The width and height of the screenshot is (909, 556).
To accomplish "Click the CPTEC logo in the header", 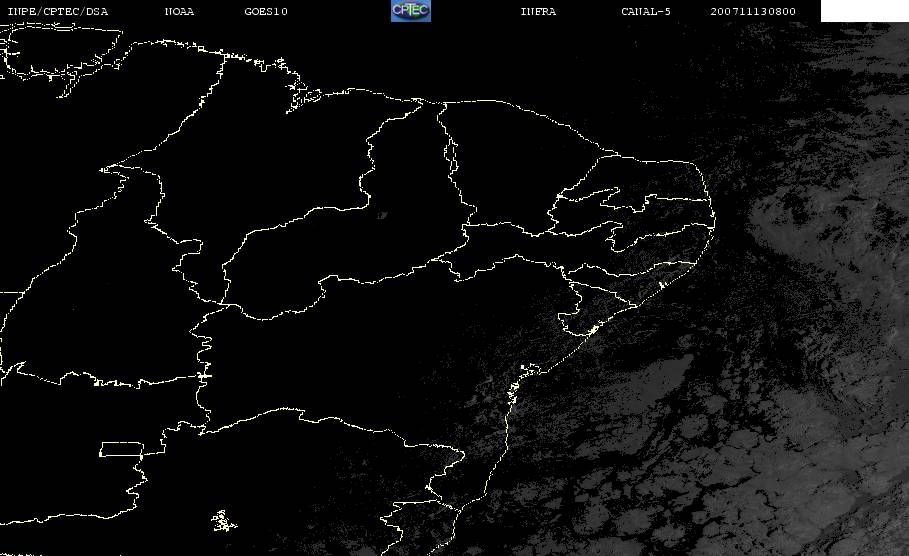I will click(x=410, y=11).
